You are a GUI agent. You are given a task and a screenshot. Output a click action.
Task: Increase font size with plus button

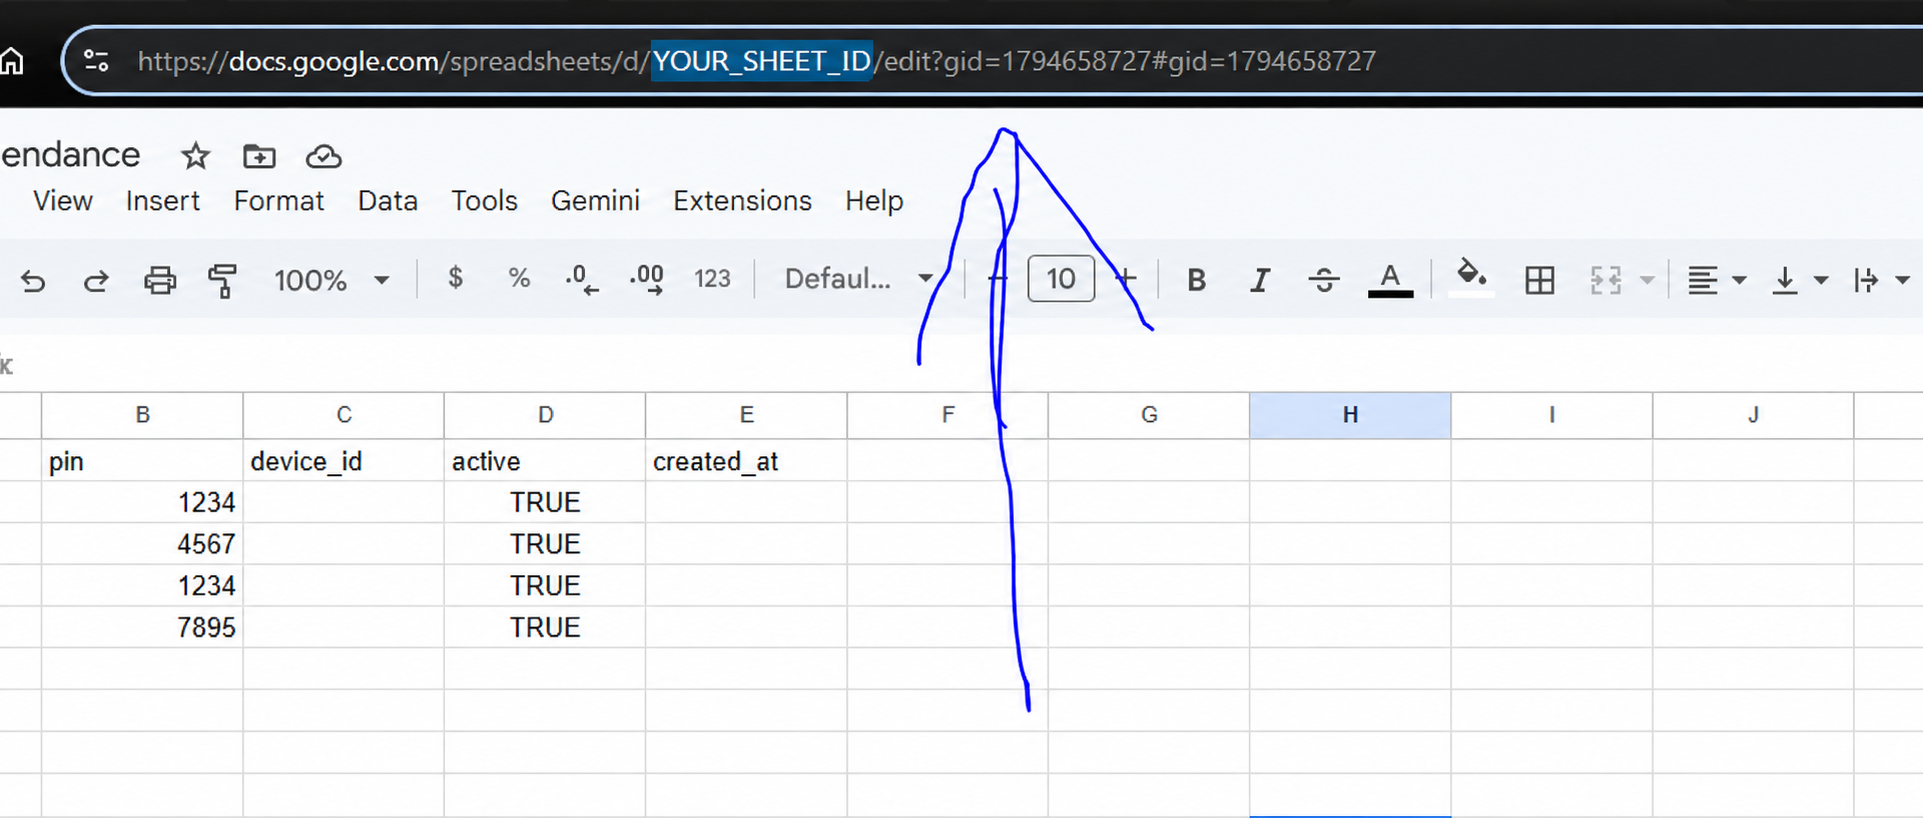point(1126,279)
